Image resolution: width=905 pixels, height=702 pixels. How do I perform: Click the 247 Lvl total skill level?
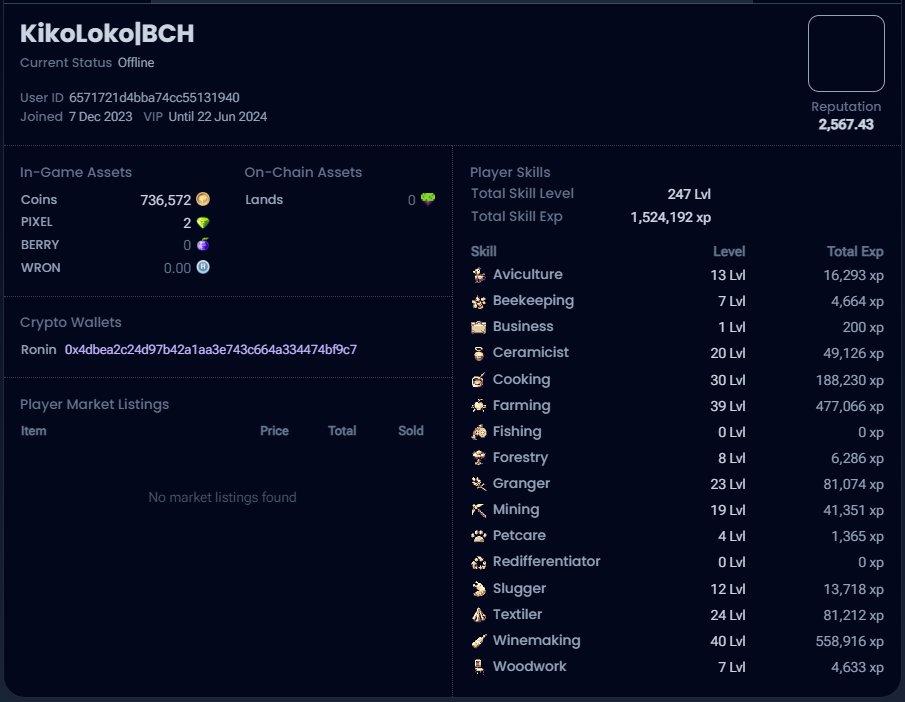[x=689, y=195]
